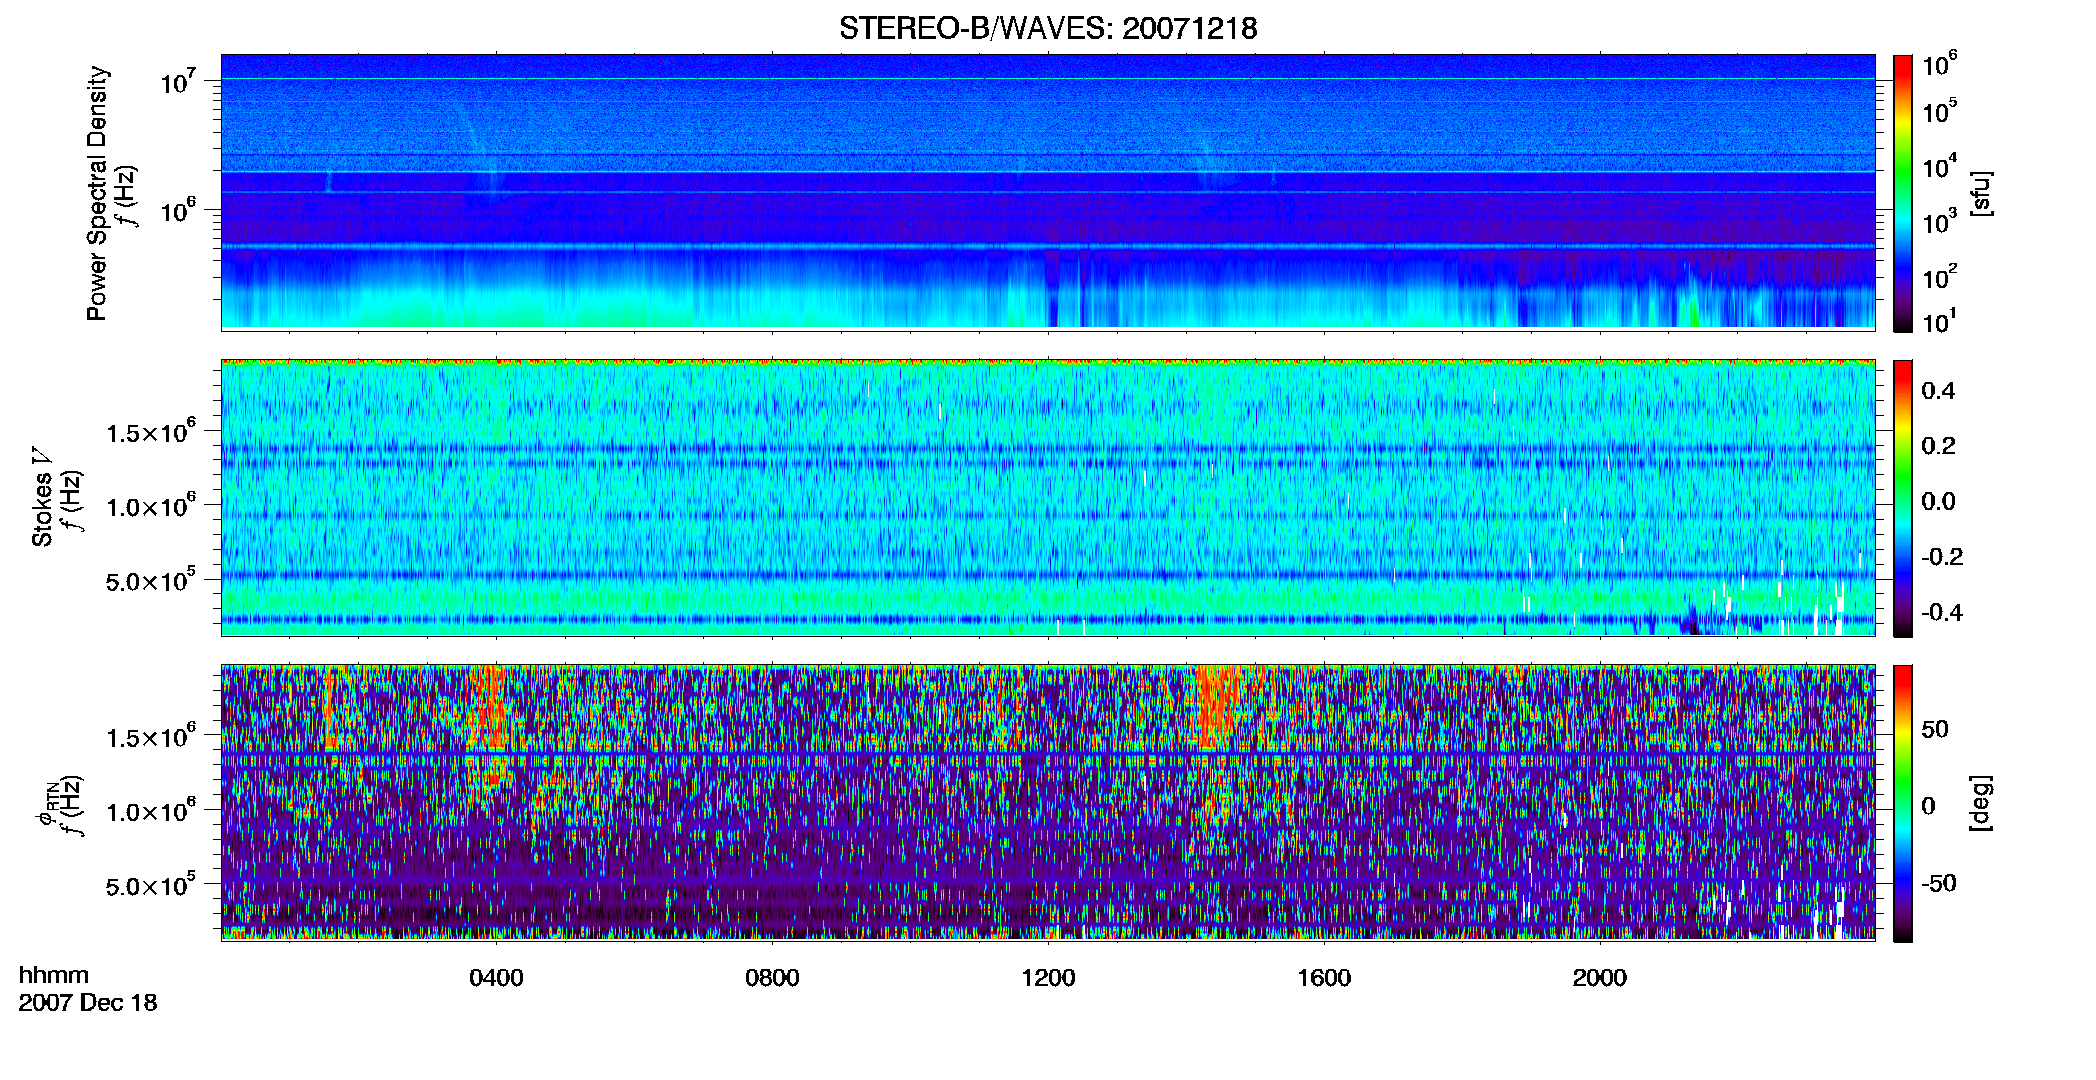Click the 10^4 label on sfu colorbar
Screen dimensions: 2096x1080
coord(1939,166)
